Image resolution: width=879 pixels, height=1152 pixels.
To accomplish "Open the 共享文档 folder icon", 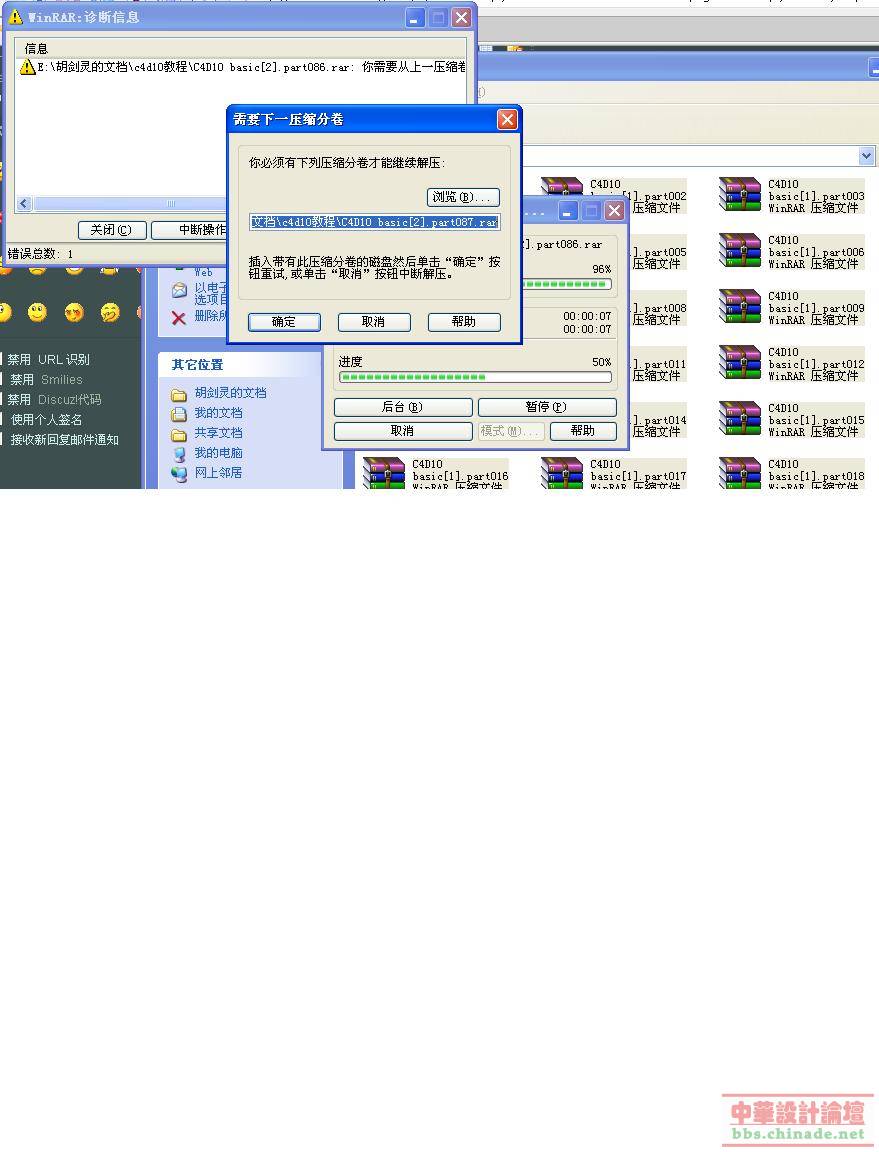I will tap(179, 433).
